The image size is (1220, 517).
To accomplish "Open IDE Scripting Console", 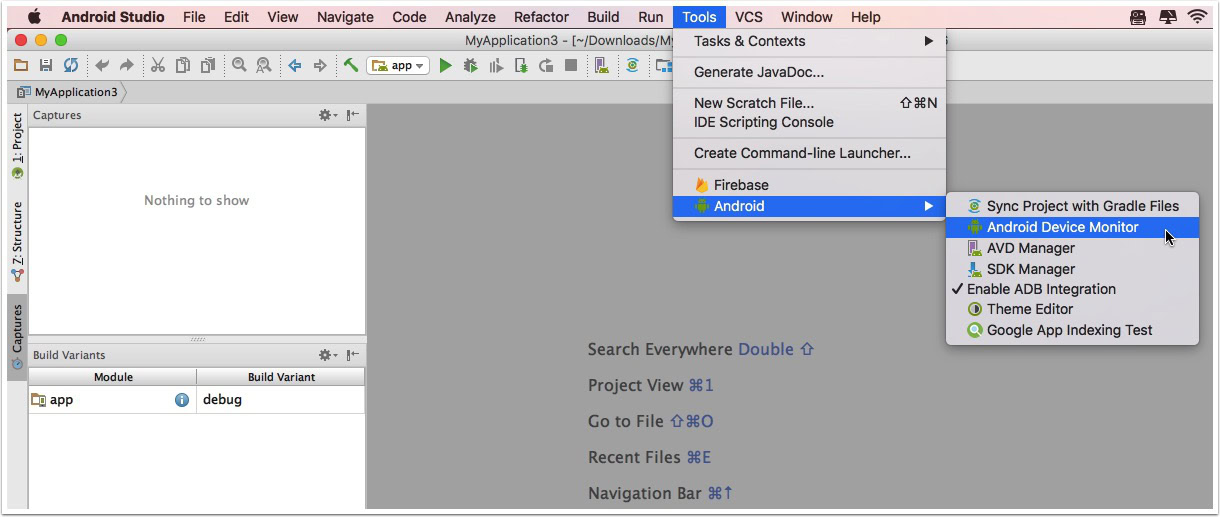I will coord(809,122).
